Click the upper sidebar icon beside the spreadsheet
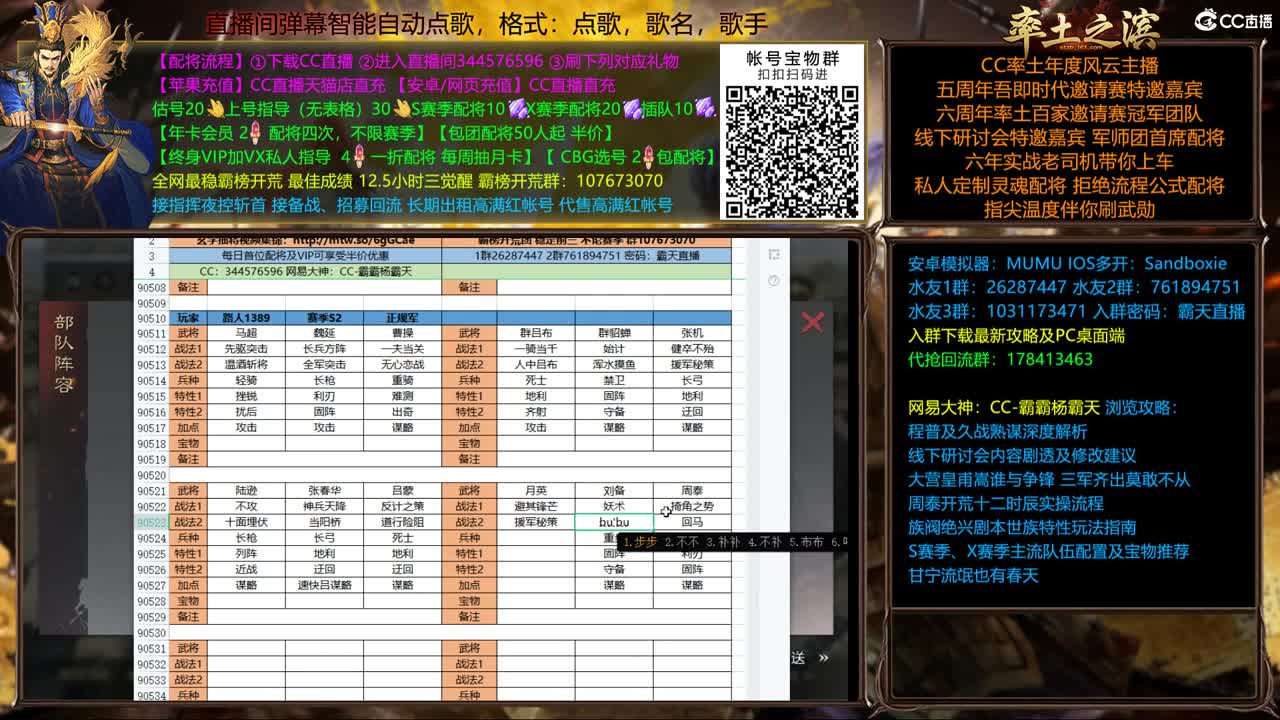 (773, 255)
